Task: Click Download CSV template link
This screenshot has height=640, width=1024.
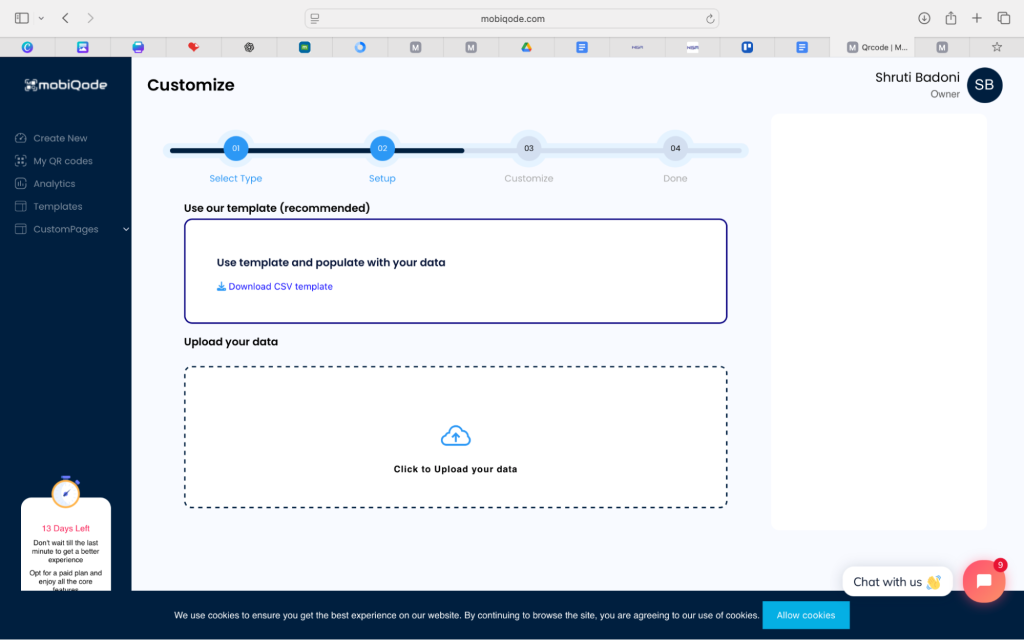Action: [x=280, y=287]
